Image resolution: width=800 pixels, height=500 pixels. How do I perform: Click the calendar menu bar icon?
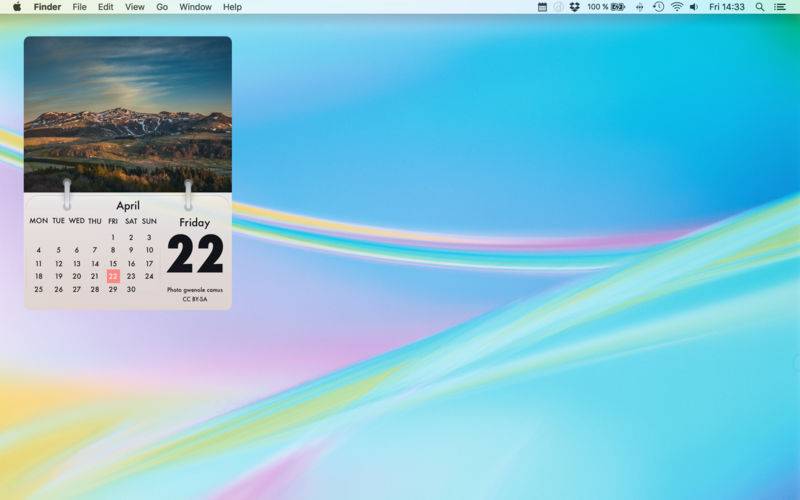pos(542,7)
